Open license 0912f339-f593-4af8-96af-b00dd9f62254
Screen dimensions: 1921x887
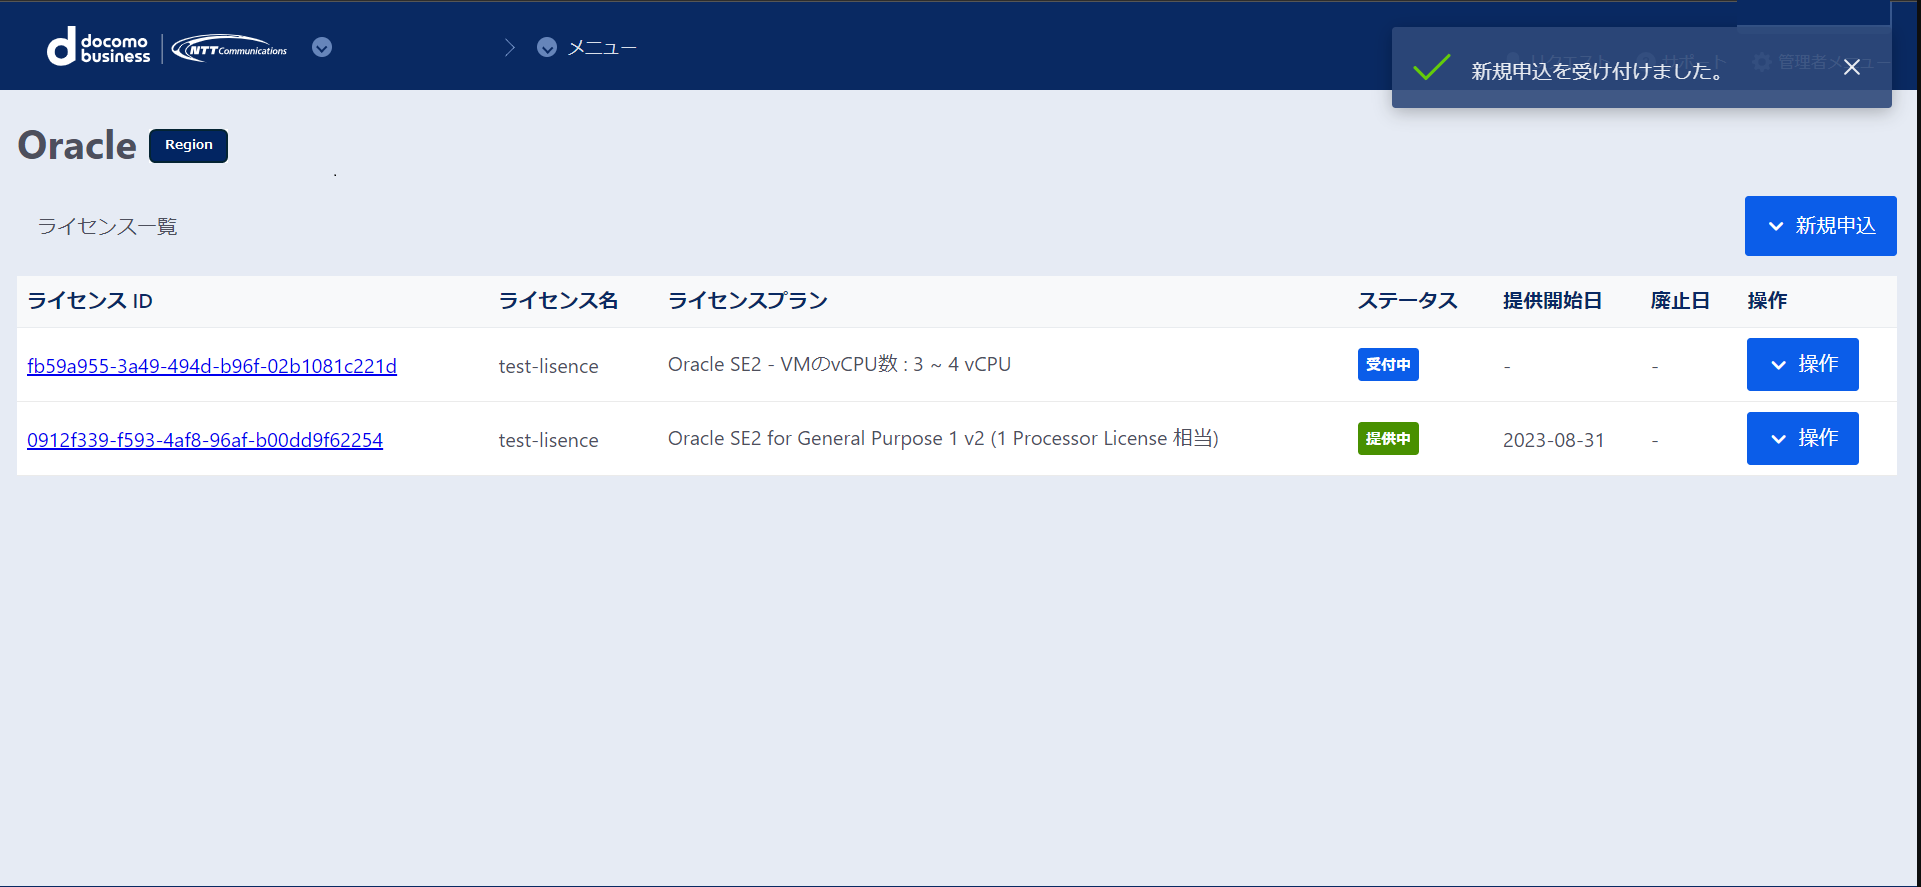point(205,440)
